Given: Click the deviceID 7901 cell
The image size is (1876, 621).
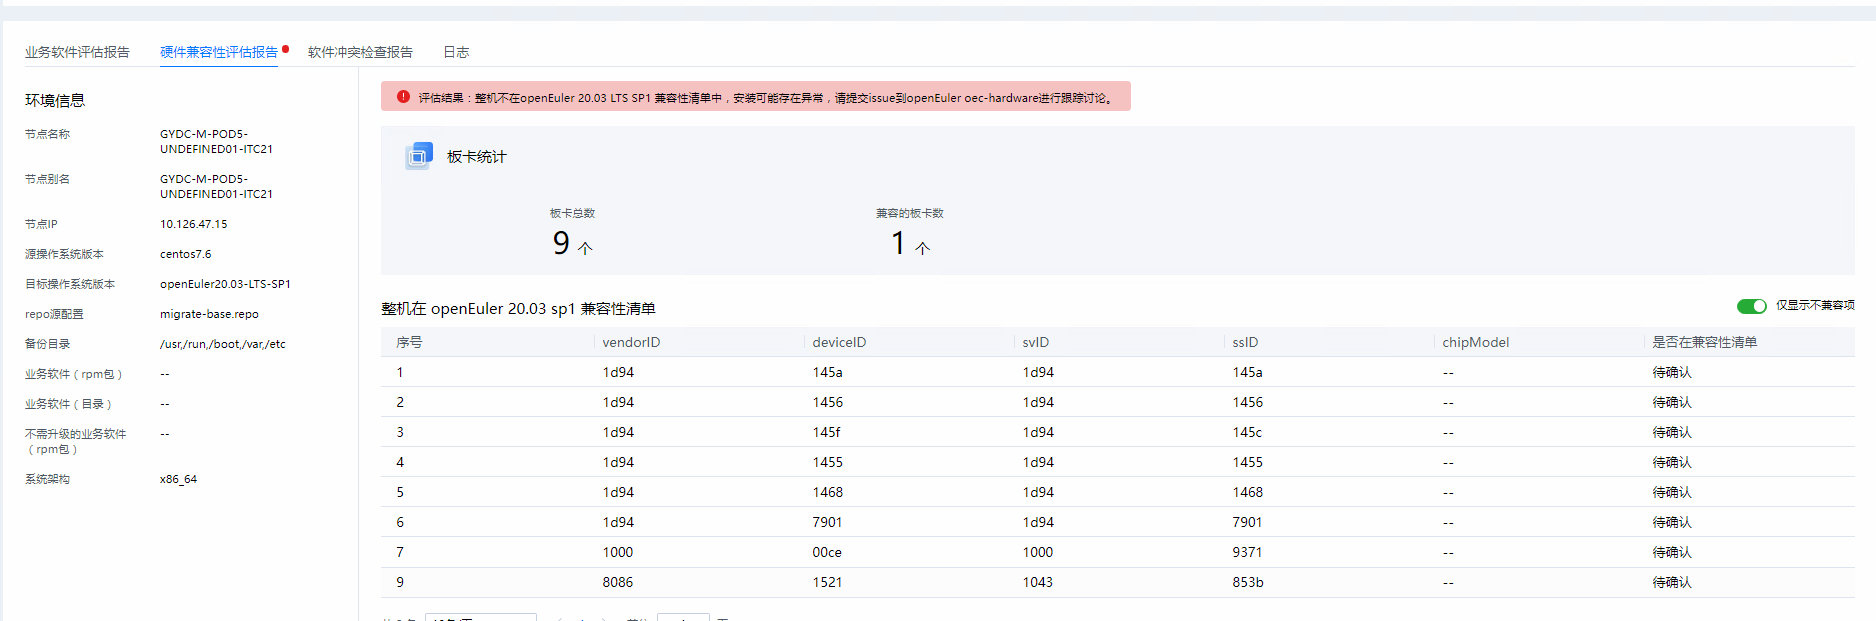Looking at the screenshot, I should click(x=827, y=522).
